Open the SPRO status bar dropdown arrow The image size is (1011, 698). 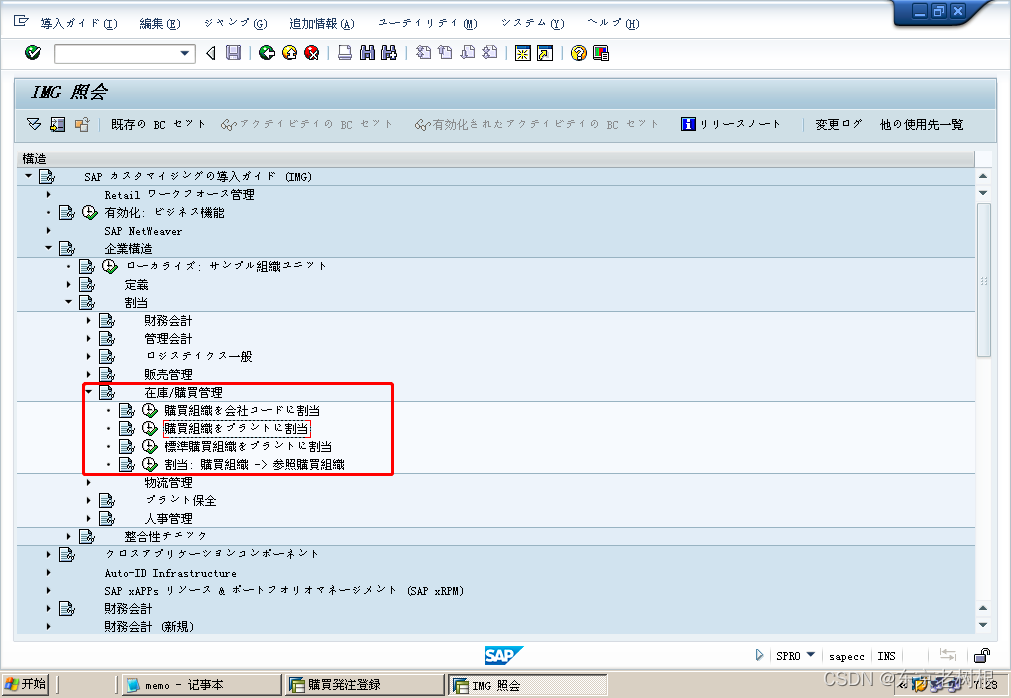pos(810,655)
